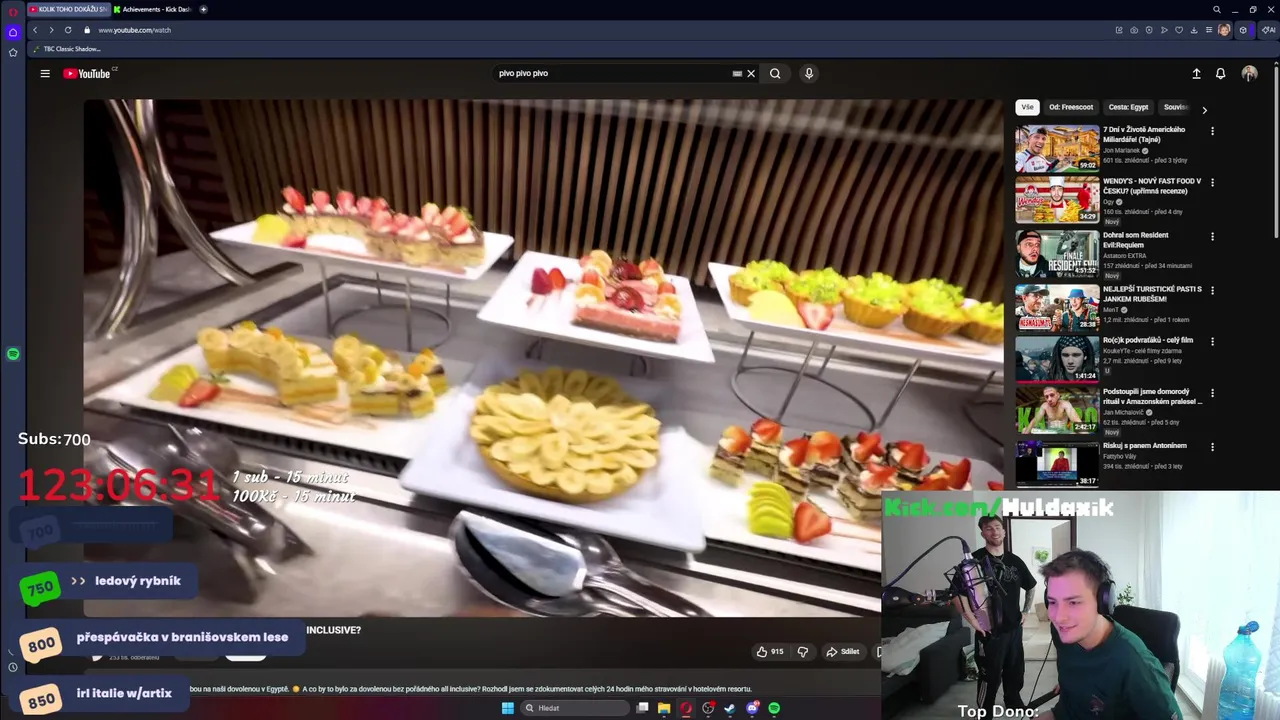This screenshot has height=720, width=1280.
Task: Select the 'Vše' filter chip
Action: point(1027,107)
